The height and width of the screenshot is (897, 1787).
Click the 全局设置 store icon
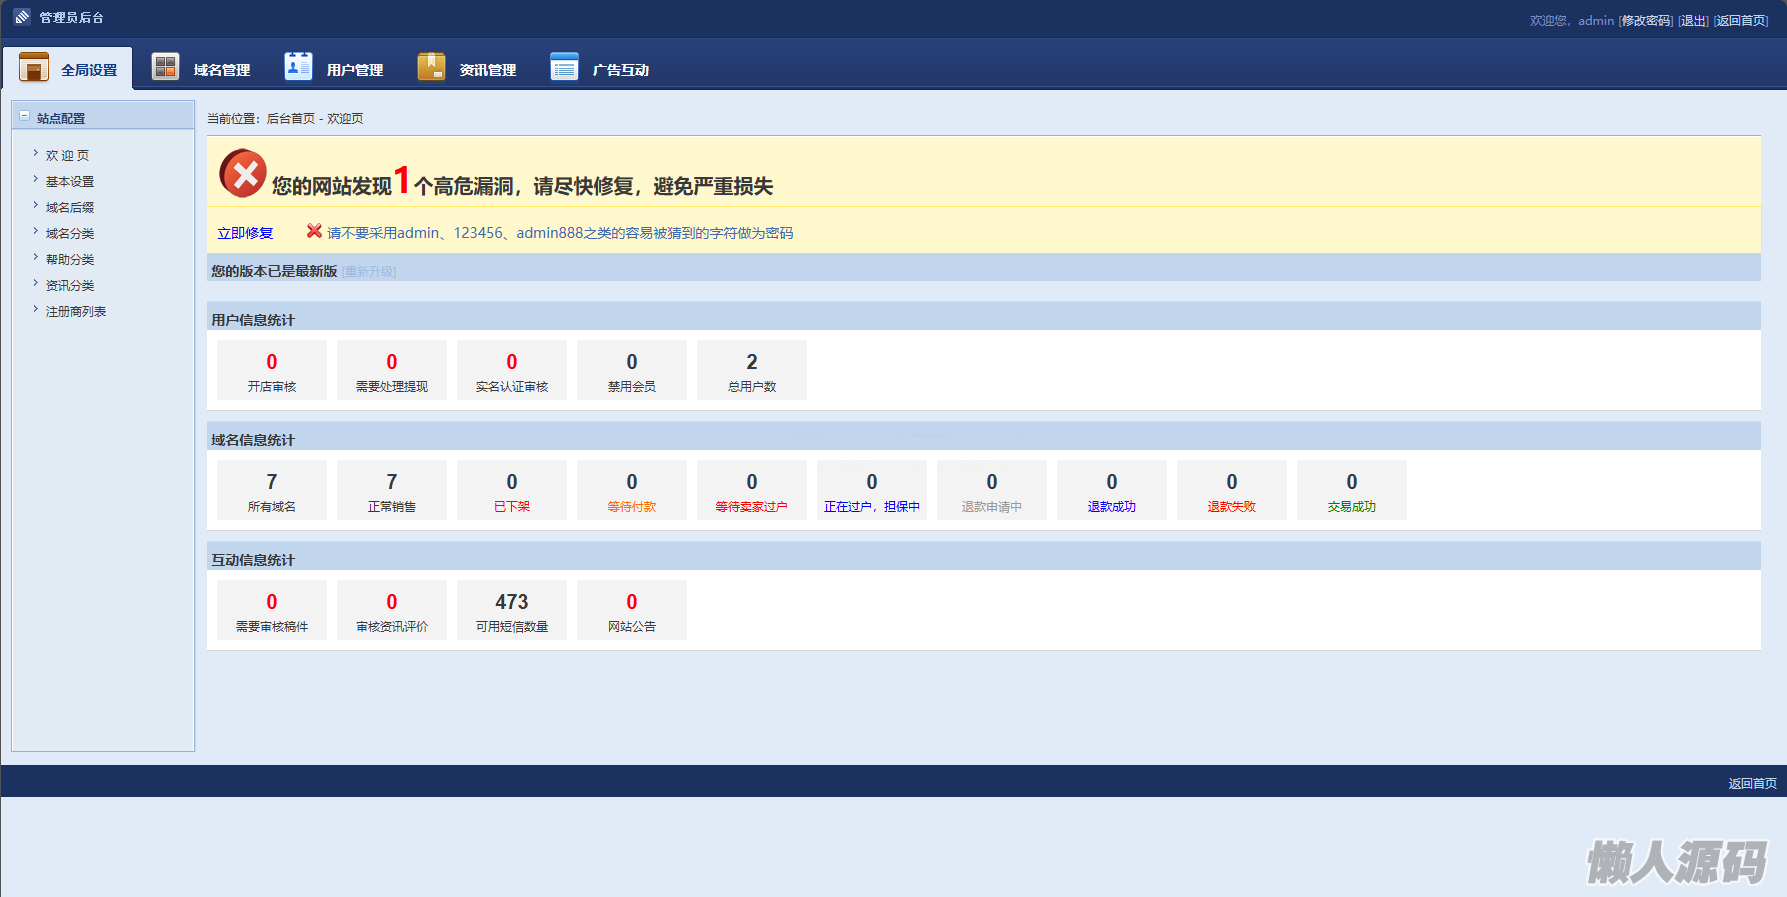point(34,67)
